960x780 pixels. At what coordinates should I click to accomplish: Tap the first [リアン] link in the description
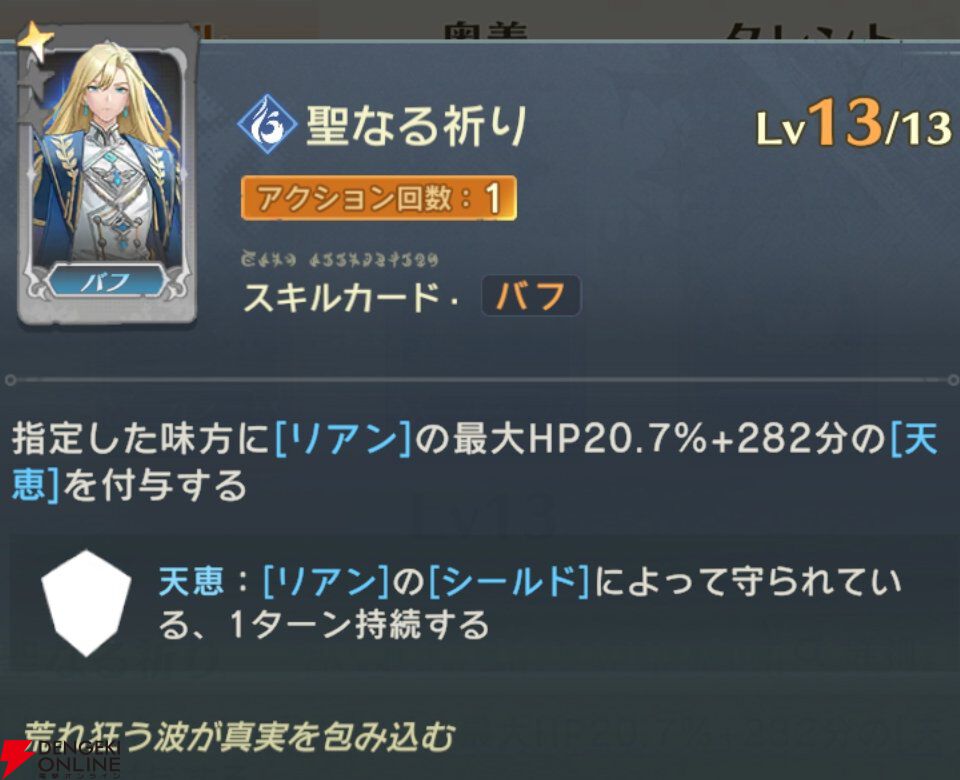343,439
